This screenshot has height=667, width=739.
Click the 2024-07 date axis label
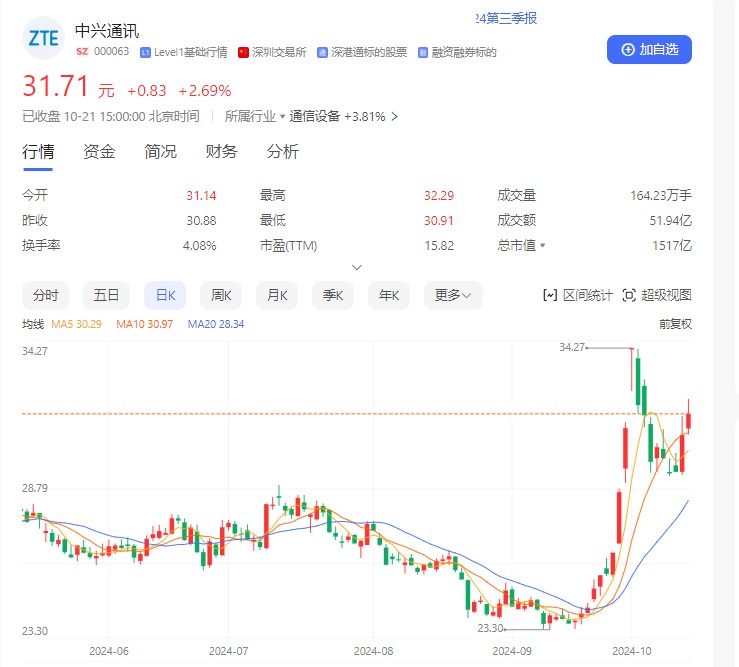pyautogui.click(x=229, y=651)
